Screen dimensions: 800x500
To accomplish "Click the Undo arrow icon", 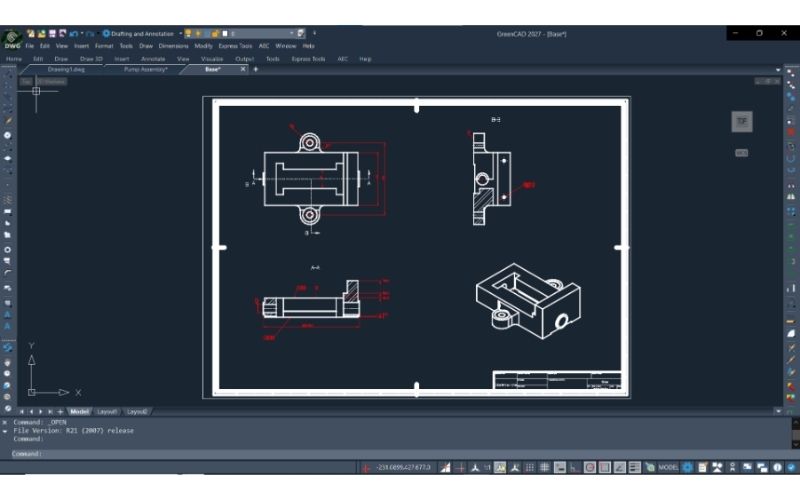I will tap(73, 34).
